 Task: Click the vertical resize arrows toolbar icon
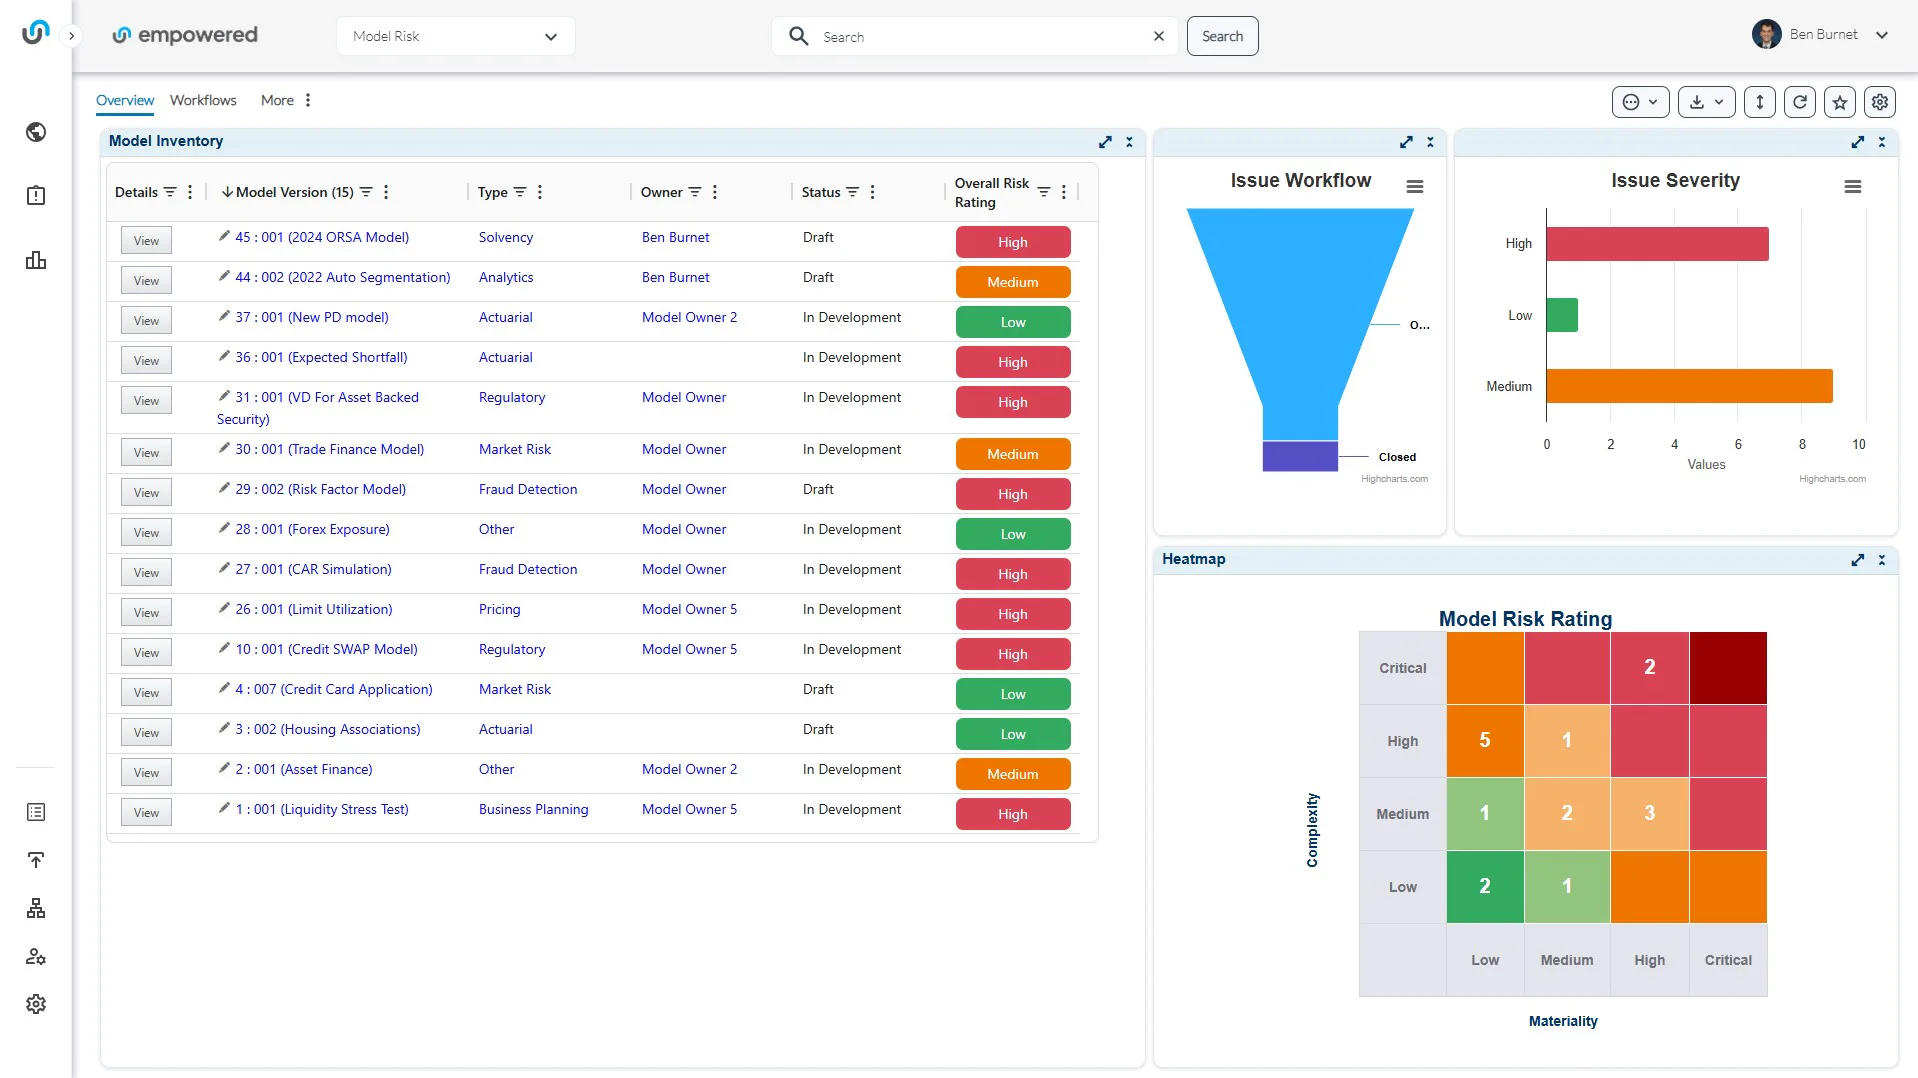point(1760,102)
